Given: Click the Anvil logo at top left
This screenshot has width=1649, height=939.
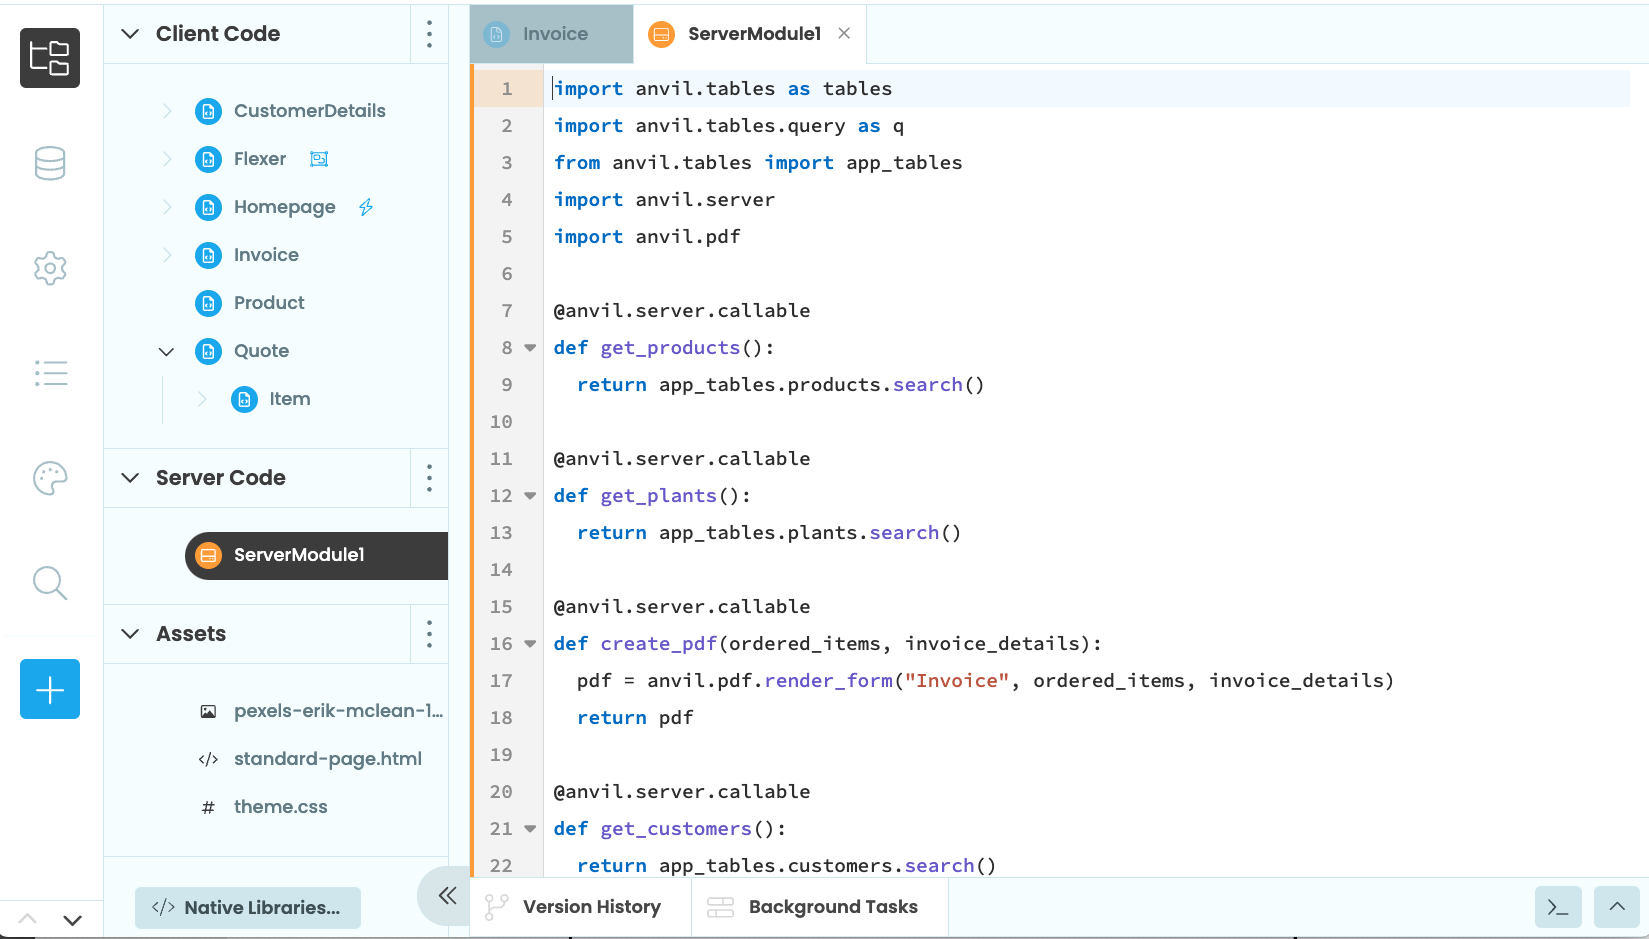Looking at the screenshot, I should pyautogui.click(x=50, y=58).
